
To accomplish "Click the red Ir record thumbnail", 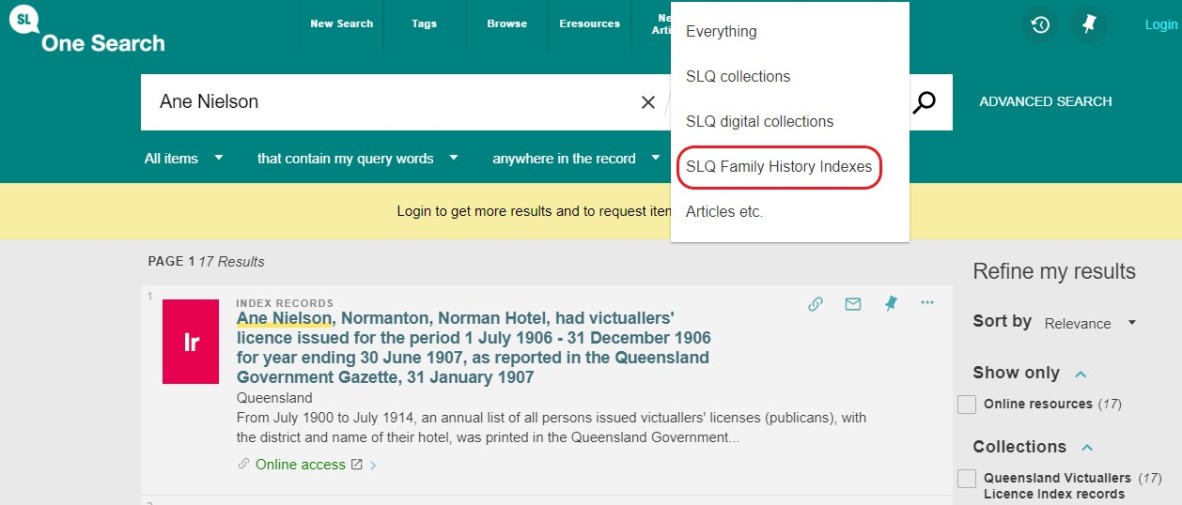I will [191, 341].
